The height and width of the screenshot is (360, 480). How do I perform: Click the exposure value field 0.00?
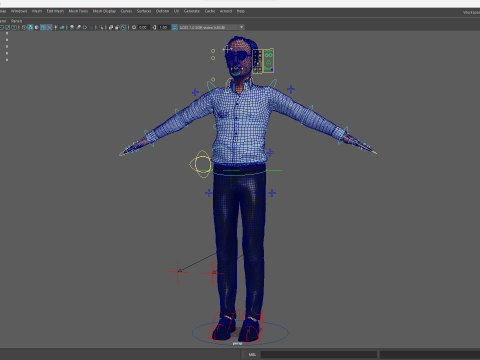click(x=144, y=27)
